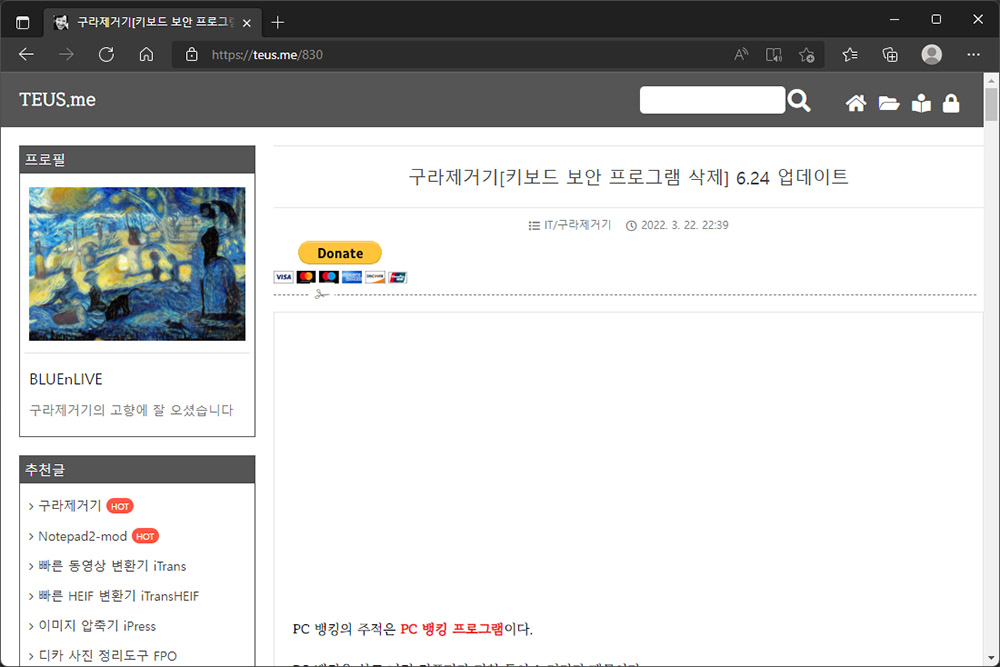Open 빠른 HEIF 변환기 iTransHEIF link
Viewport: 1000px width, 667px height.
pos(119,596)
